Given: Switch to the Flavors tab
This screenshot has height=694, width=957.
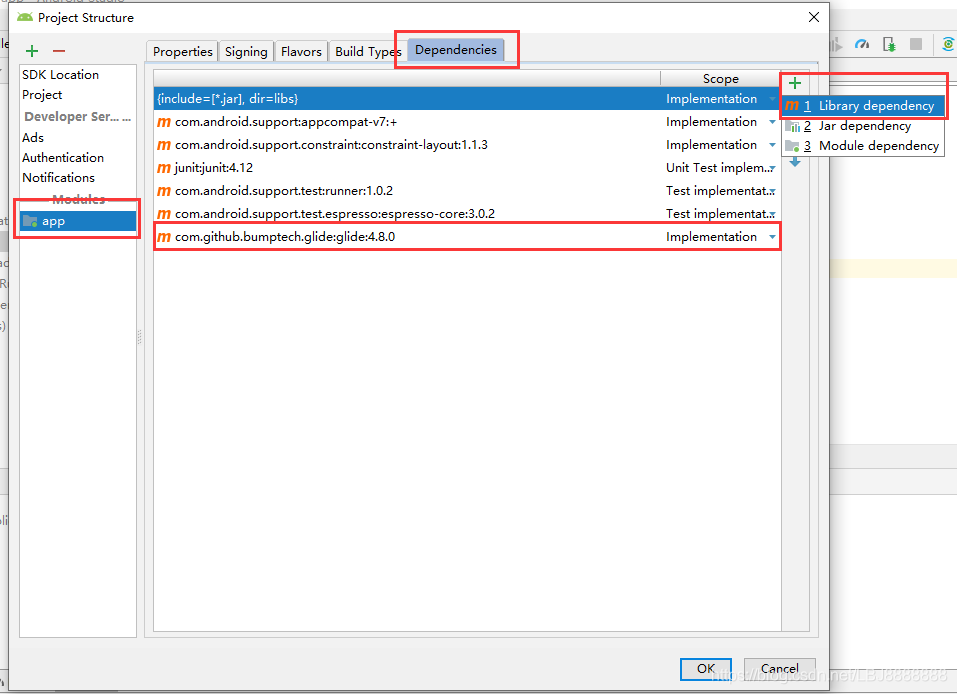Looking at the screenshot, I should (x=301, y=52).
